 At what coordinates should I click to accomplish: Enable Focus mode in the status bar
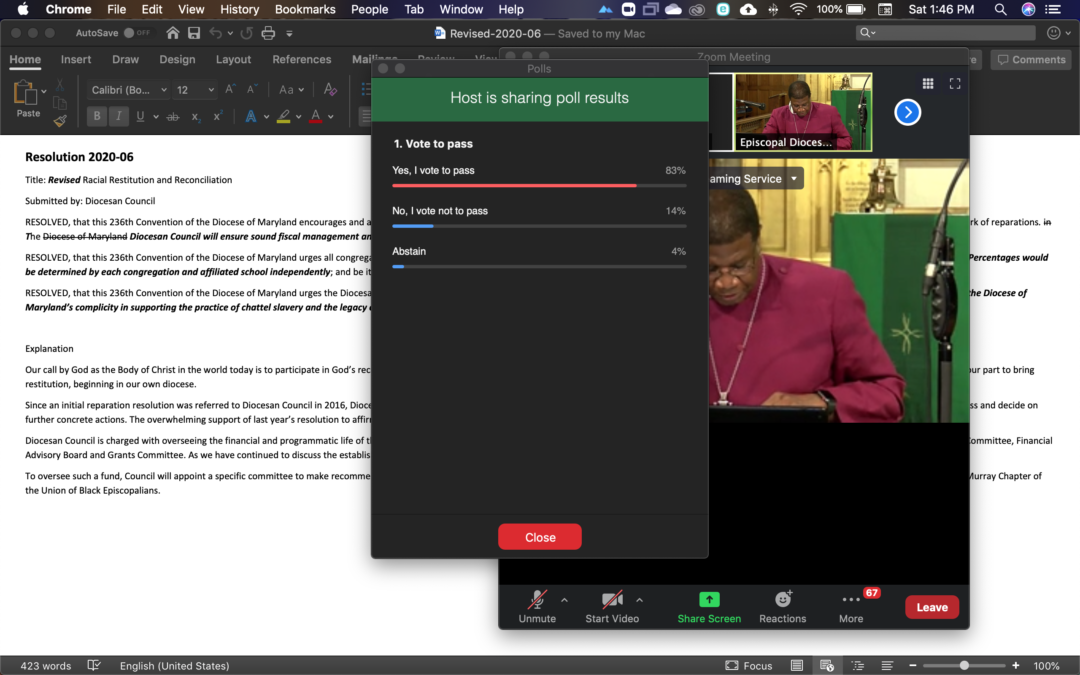click(749, 665)
